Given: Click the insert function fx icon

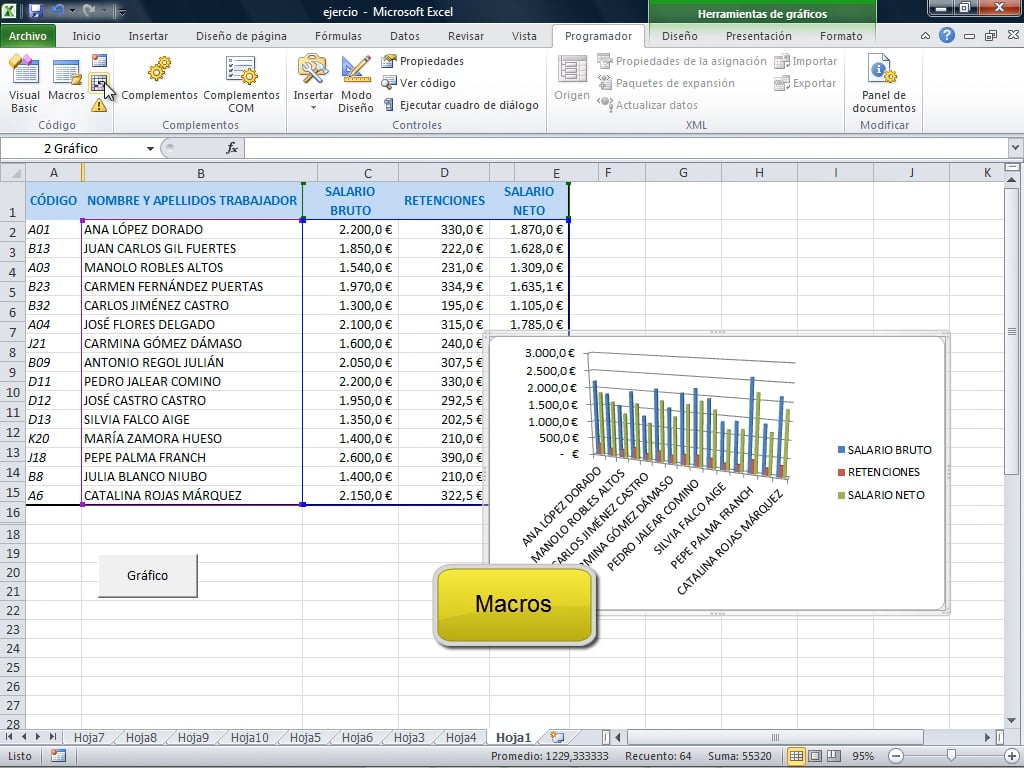Looking at the screenshot, I should point(232,148).
